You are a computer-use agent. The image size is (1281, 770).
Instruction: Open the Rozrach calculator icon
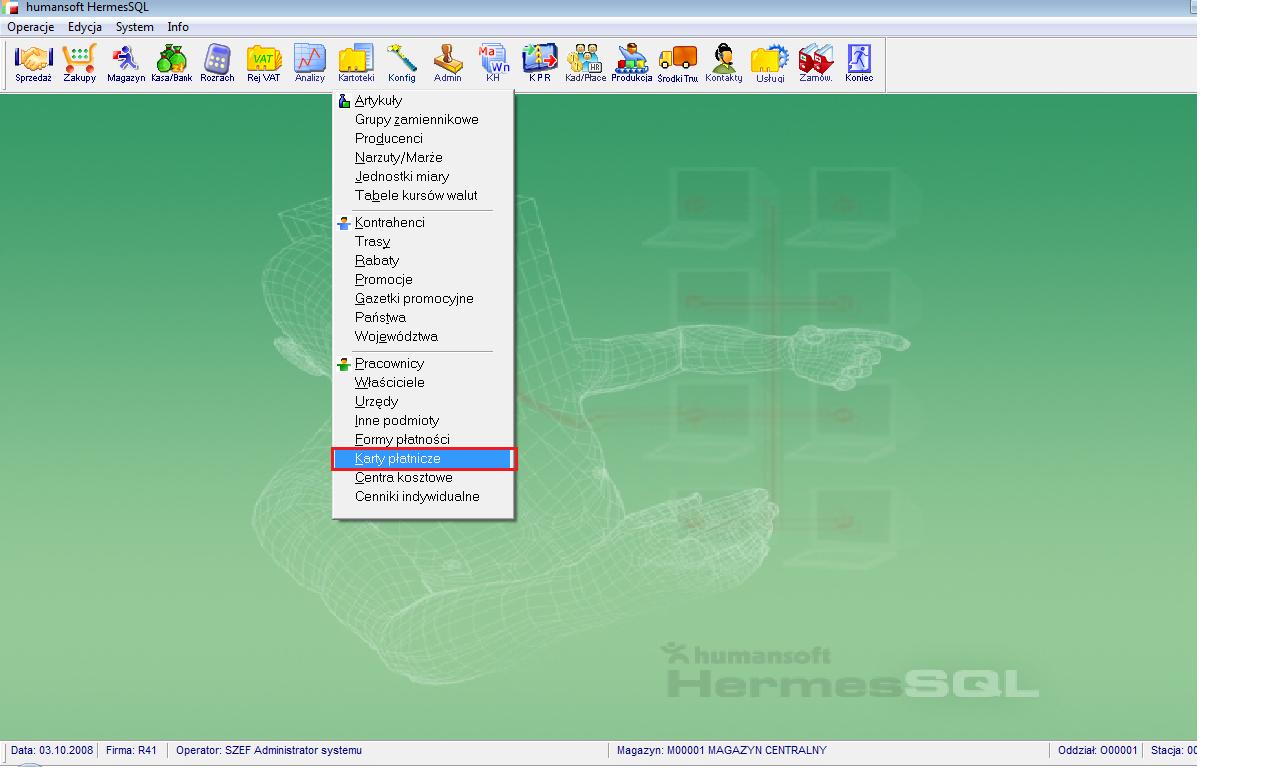(217, 63)
